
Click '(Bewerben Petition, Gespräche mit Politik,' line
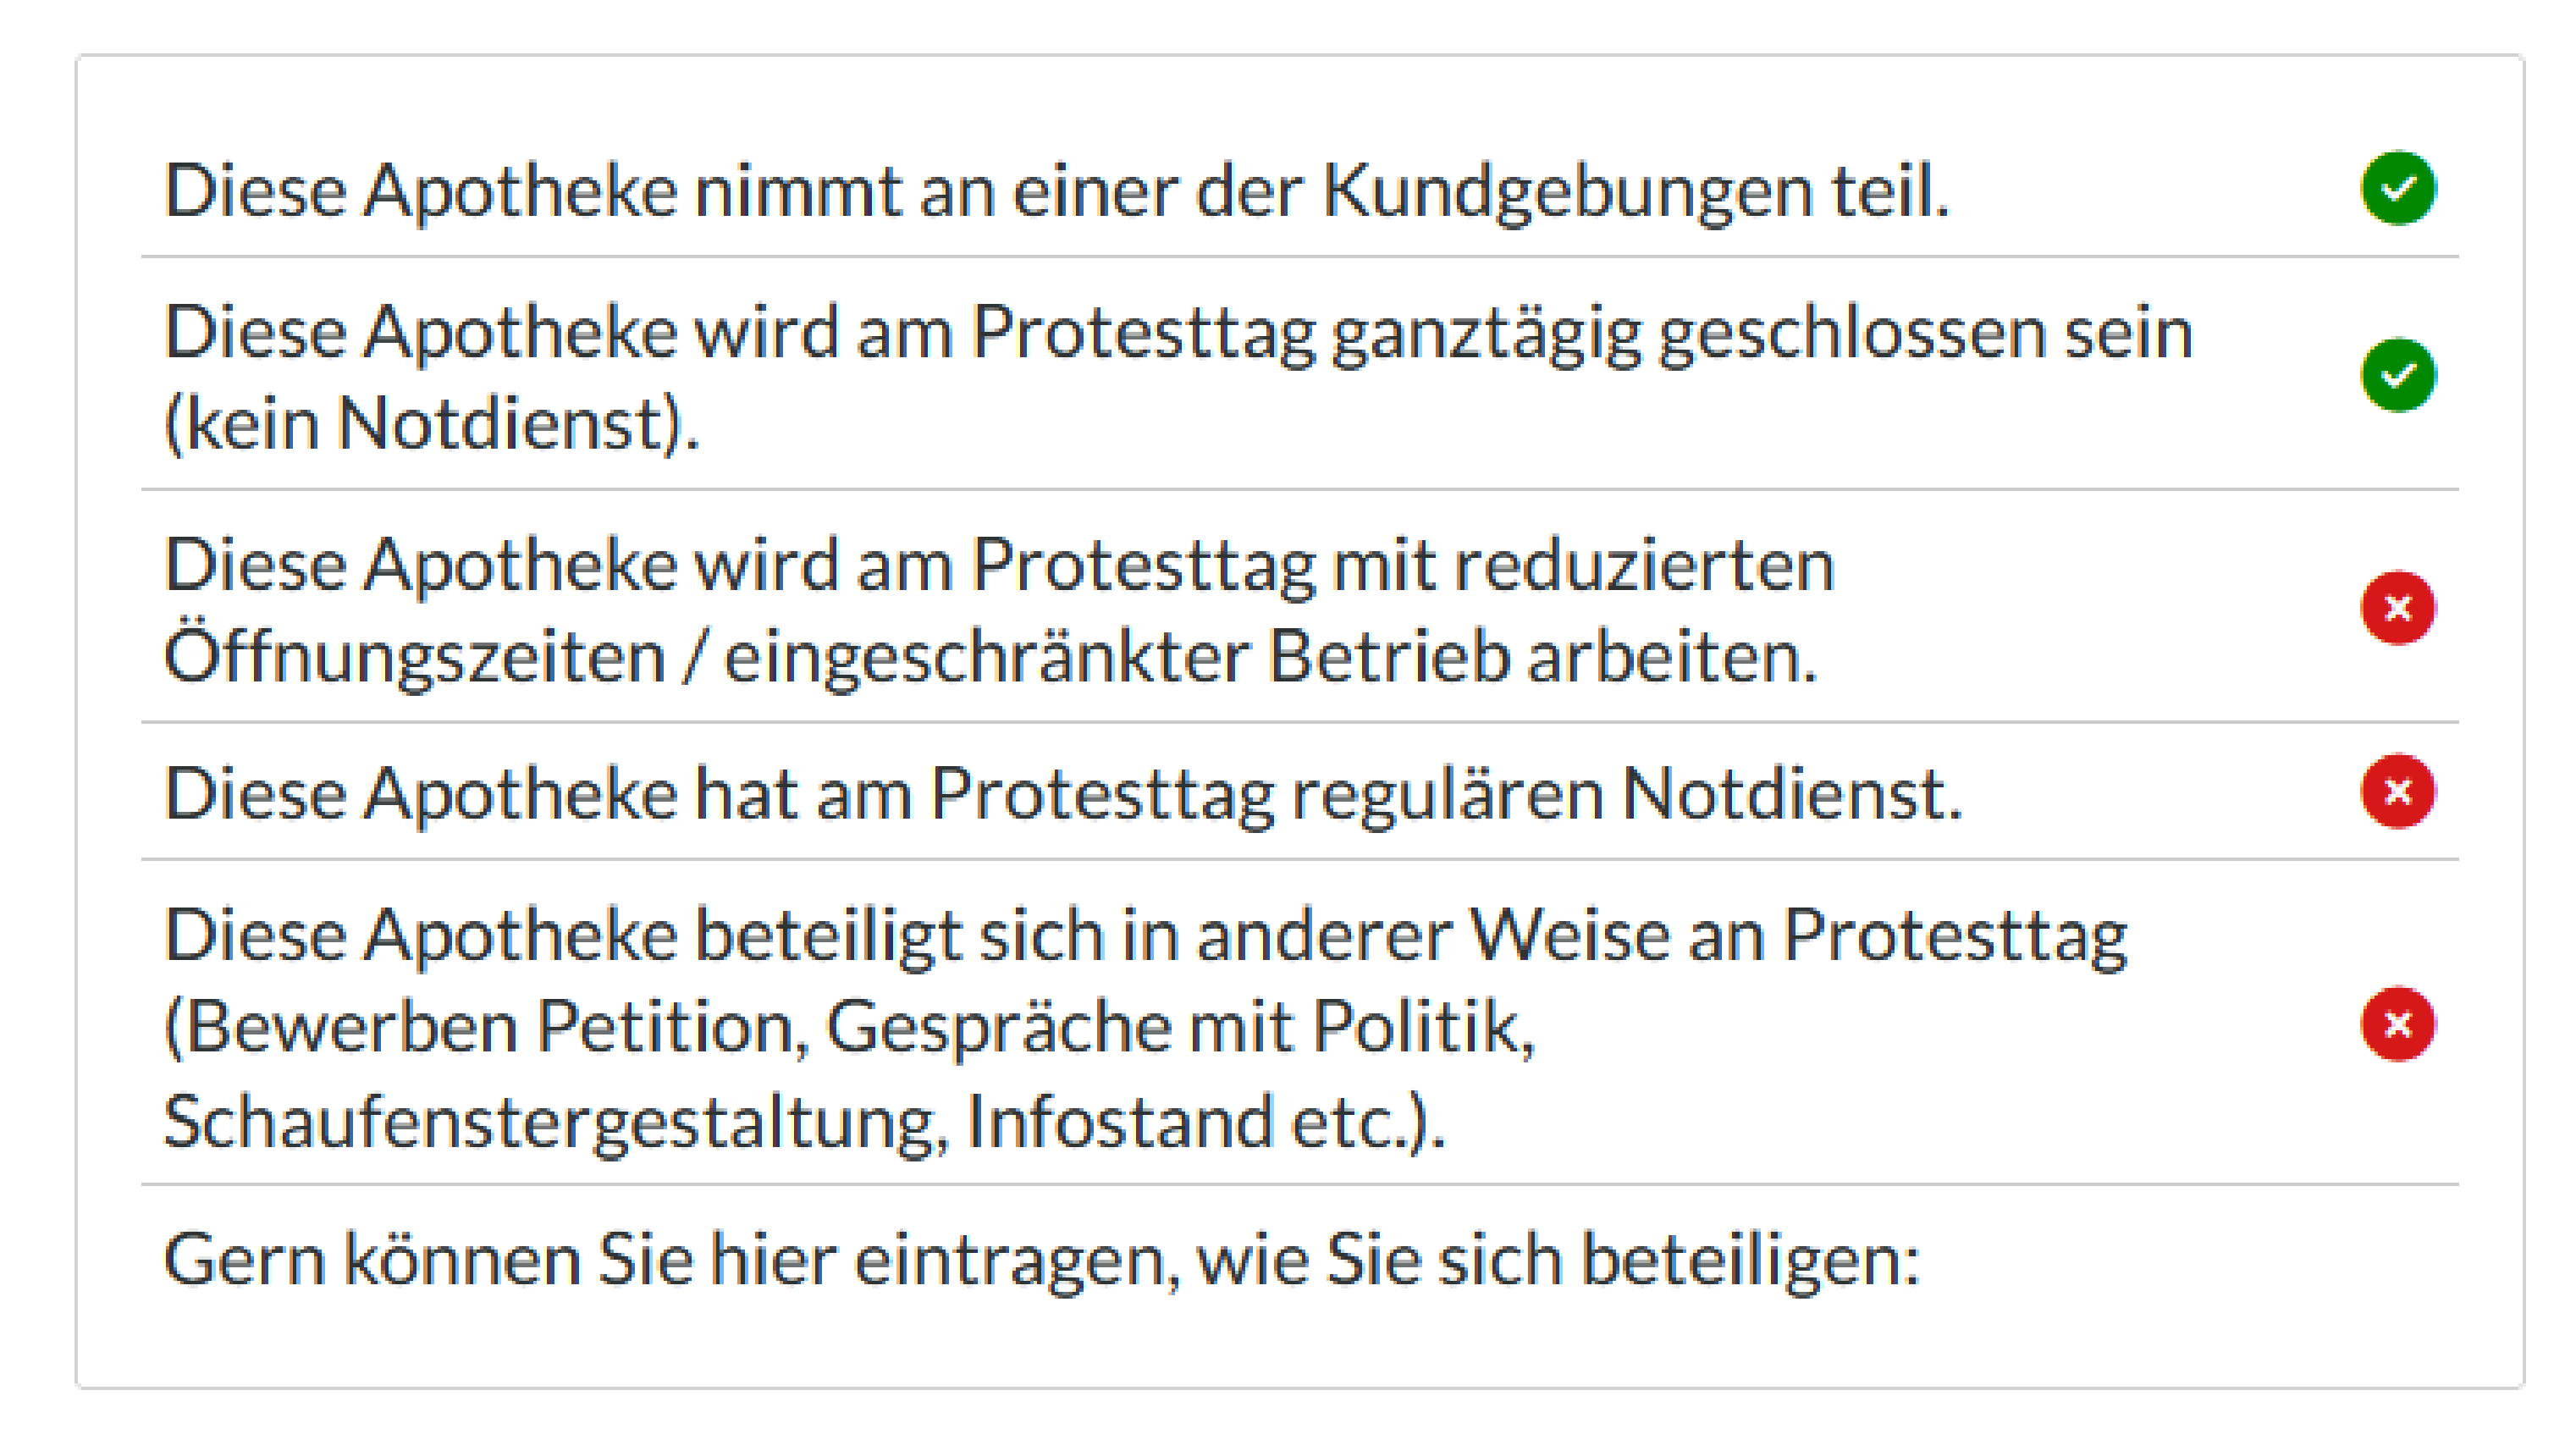[x=849, y=1027]
